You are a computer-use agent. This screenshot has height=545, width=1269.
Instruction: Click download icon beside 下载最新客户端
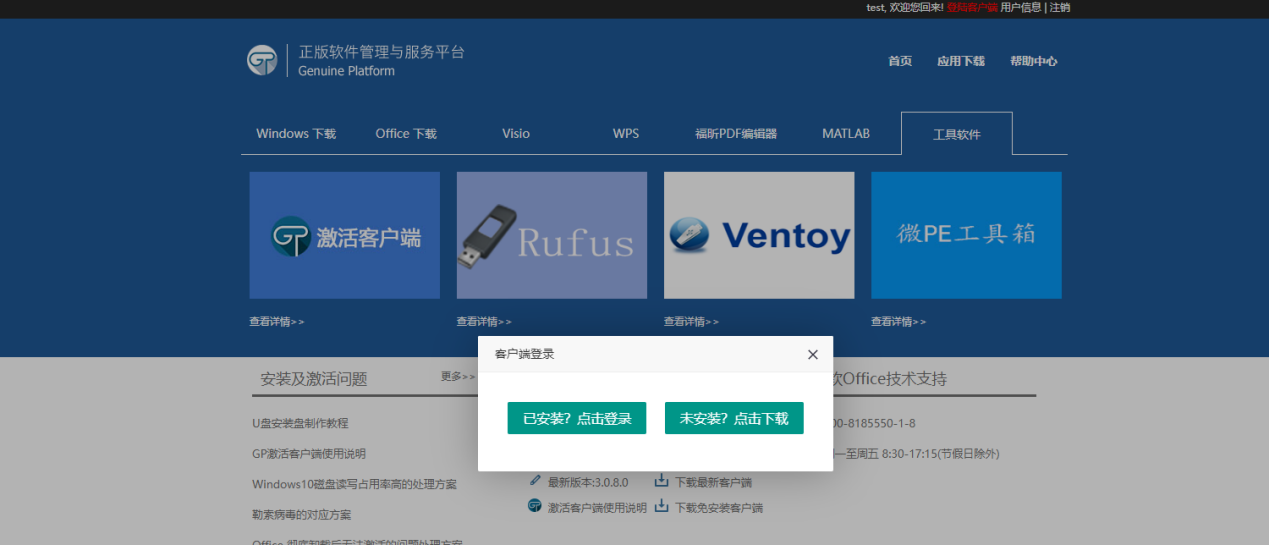tap(661, 481)
